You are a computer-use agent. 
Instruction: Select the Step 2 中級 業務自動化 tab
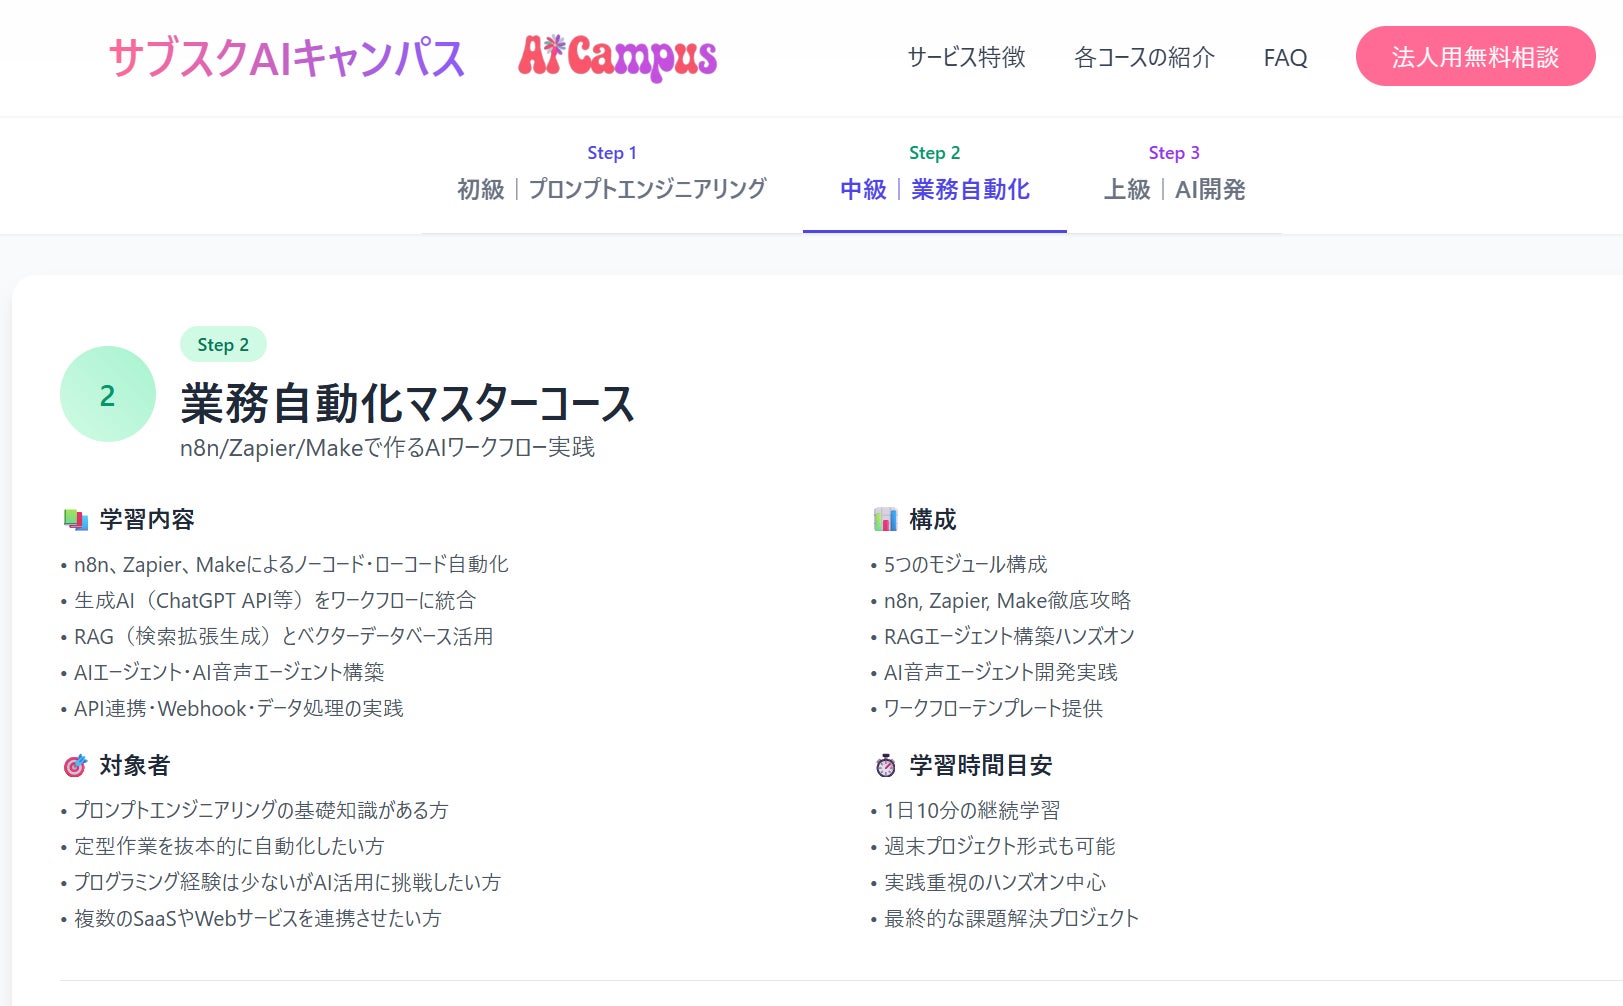point(935,174)
